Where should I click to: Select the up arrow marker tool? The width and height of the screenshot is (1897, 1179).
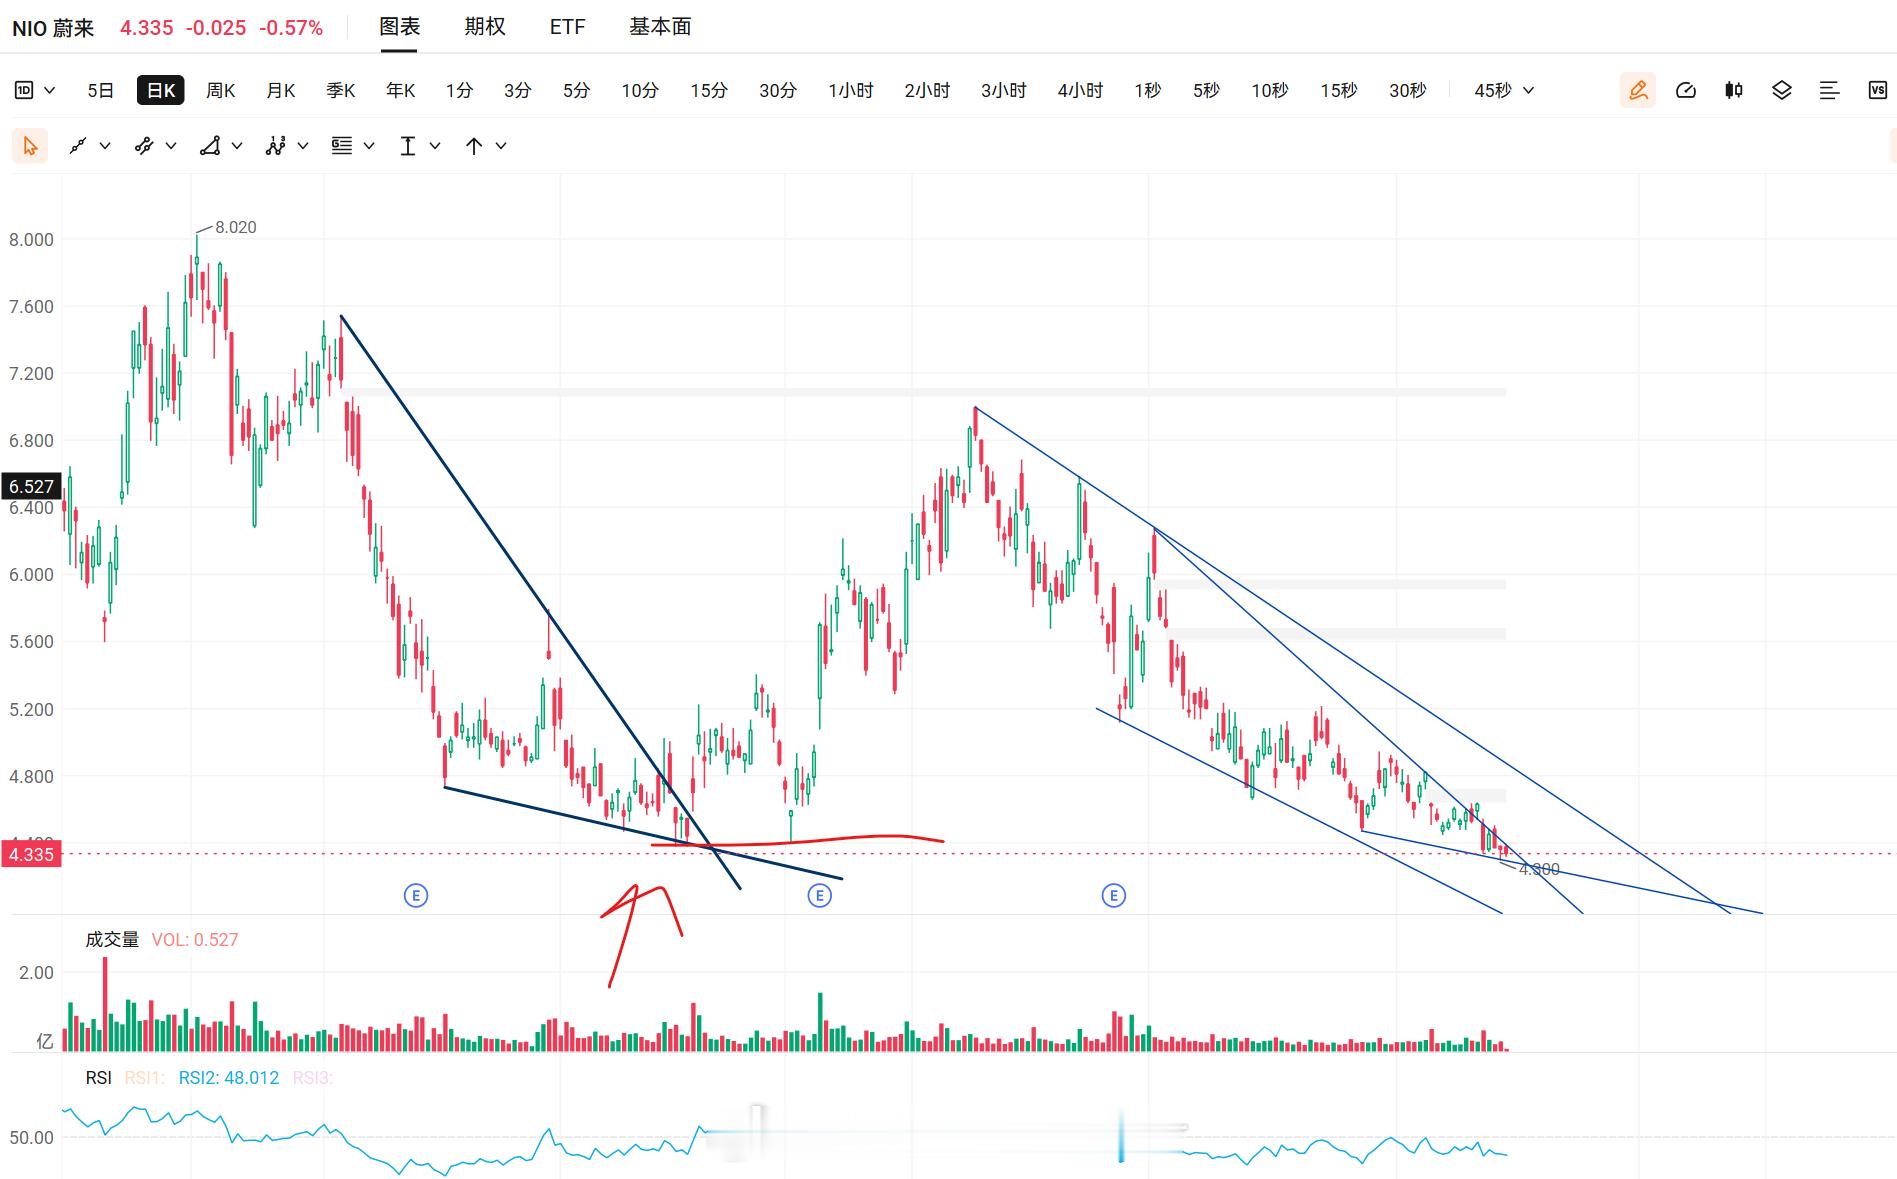474,146
